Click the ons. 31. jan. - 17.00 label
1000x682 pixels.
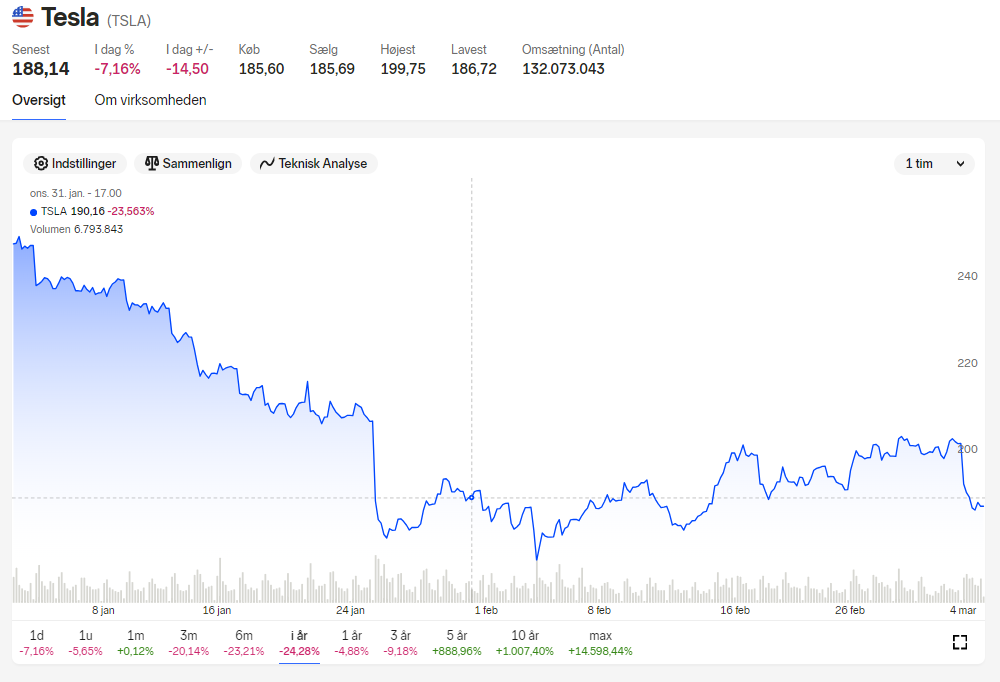tap(76, 193)
